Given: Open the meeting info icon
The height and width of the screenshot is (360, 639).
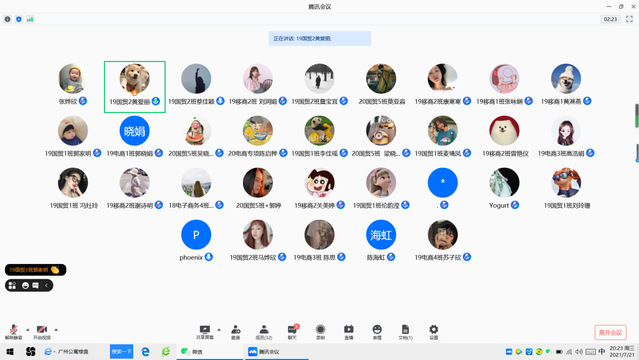Looking at the screenshot, I should click(x=7, y=19).
